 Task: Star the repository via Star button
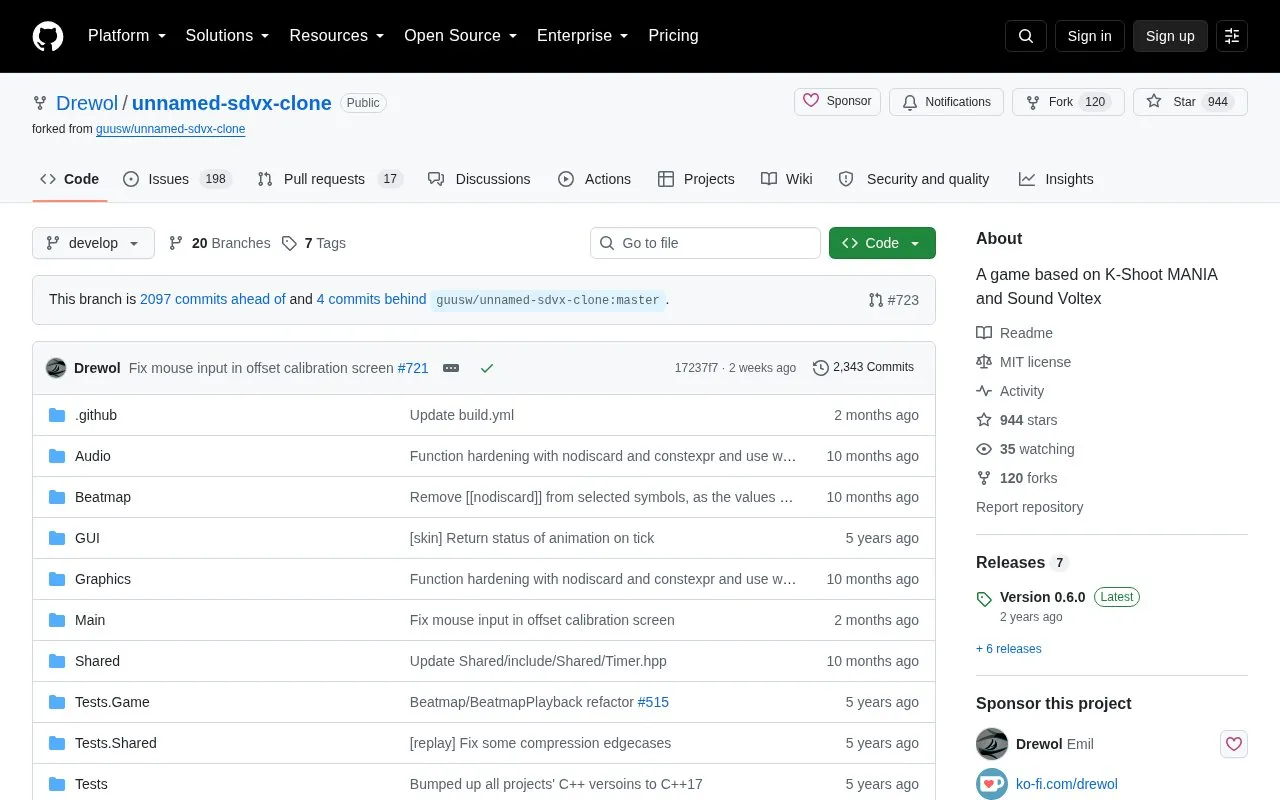[x=1190, y=102]
